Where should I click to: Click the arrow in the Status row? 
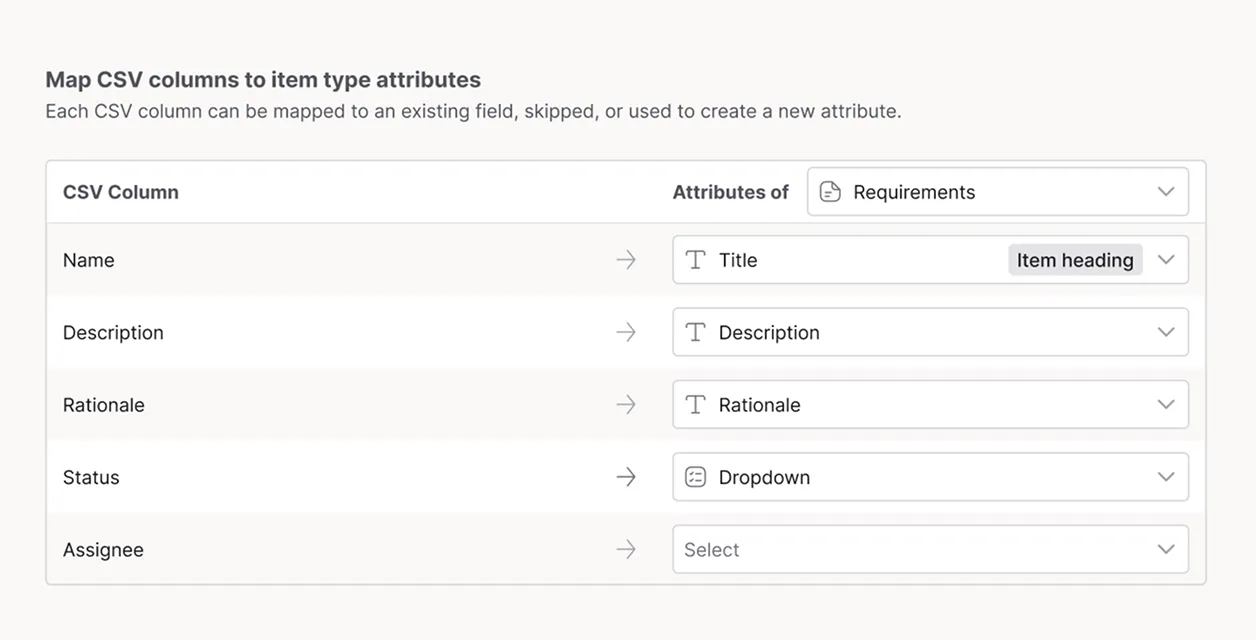[x=626, y=477]
